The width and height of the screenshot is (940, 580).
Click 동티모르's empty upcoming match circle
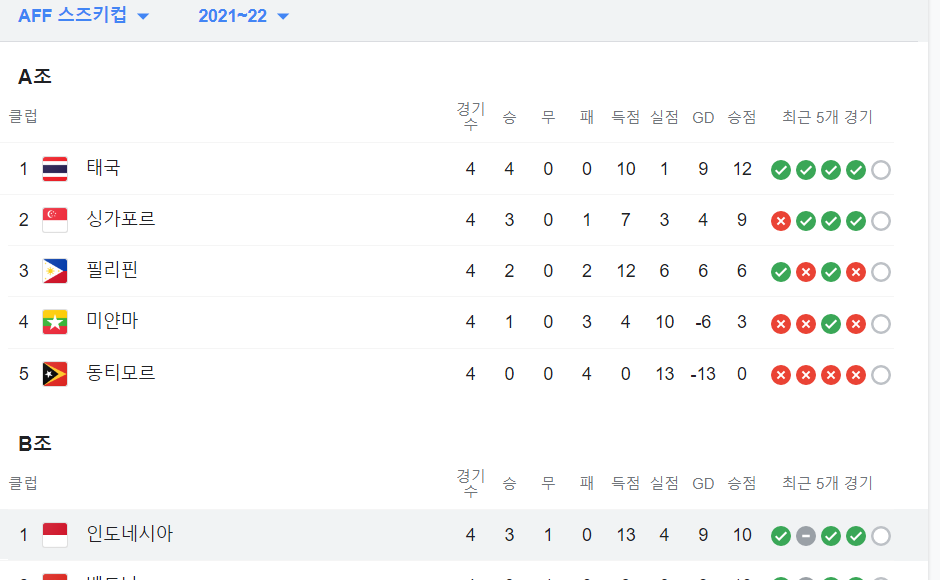pyautogui.click(x=881, y=375)
